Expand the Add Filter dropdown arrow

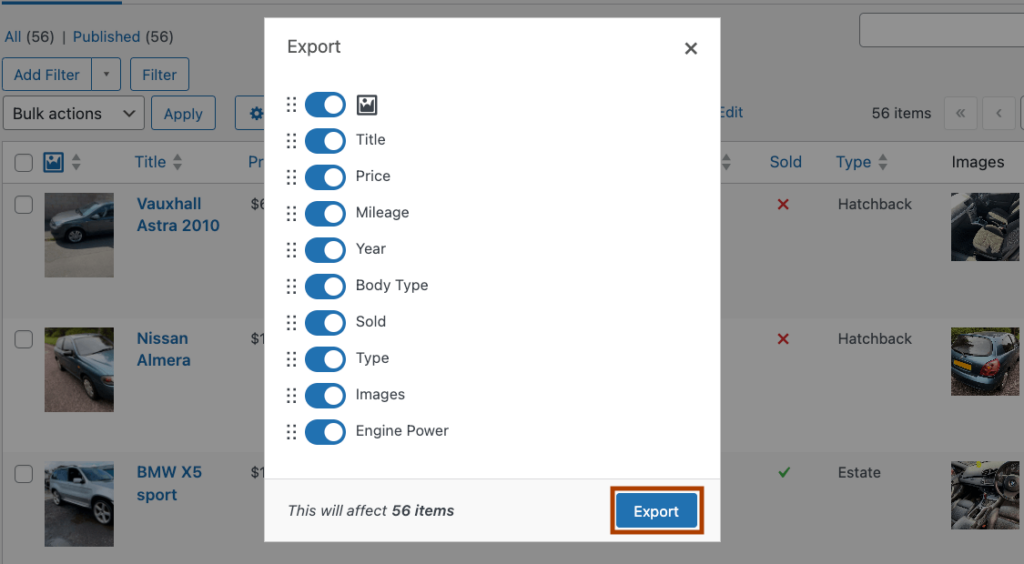pos(106,74)
